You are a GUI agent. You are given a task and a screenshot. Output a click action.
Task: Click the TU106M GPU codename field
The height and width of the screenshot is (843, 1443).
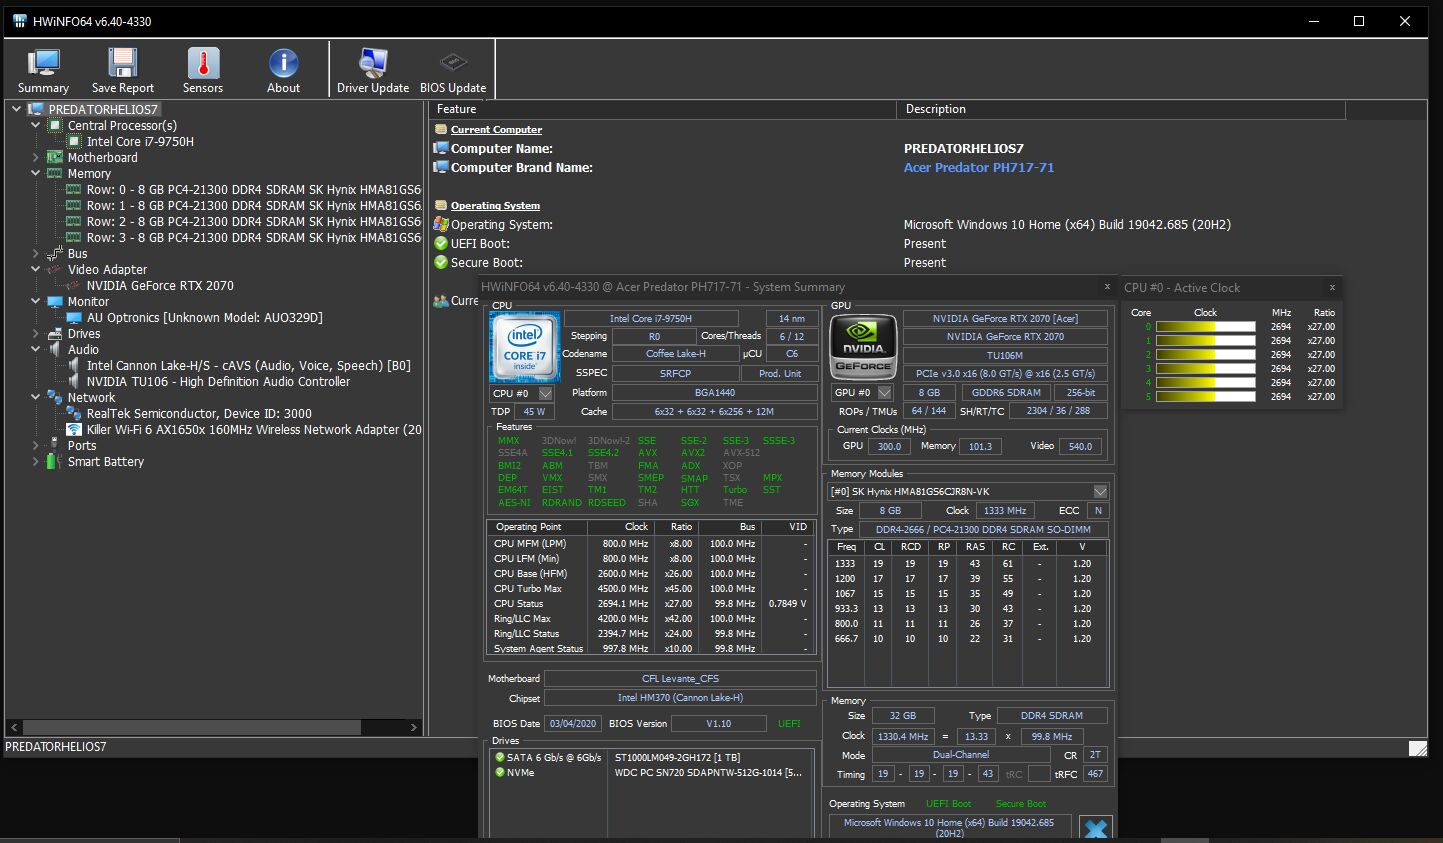pyautogui.click(x=1005, y=355)
